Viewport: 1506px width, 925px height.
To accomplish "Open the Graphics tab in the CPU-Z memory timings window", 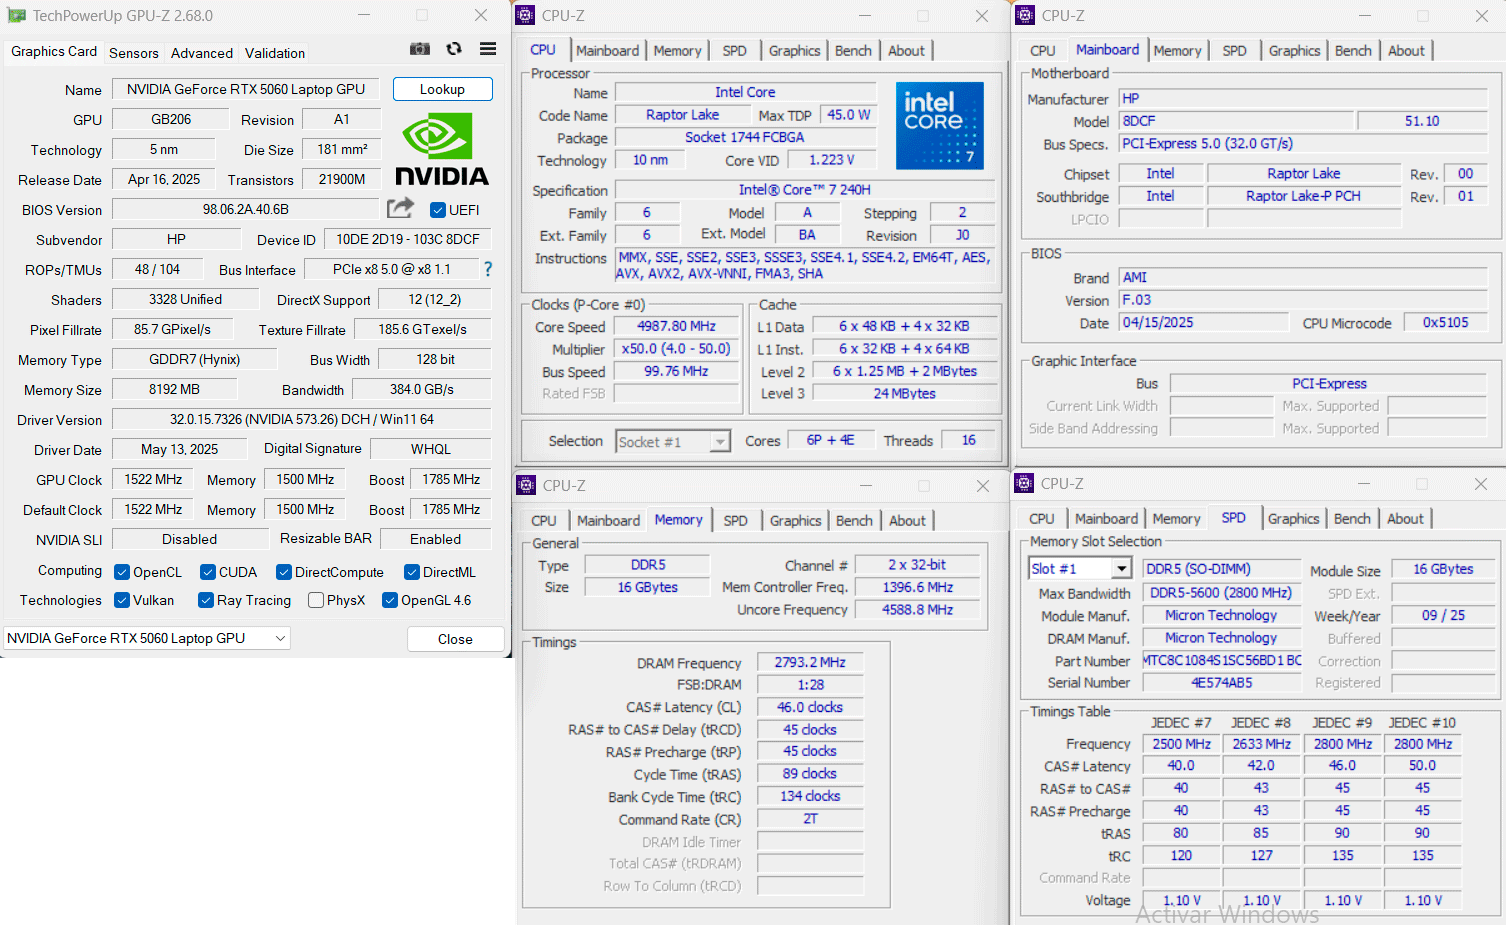I will (796, 521).
